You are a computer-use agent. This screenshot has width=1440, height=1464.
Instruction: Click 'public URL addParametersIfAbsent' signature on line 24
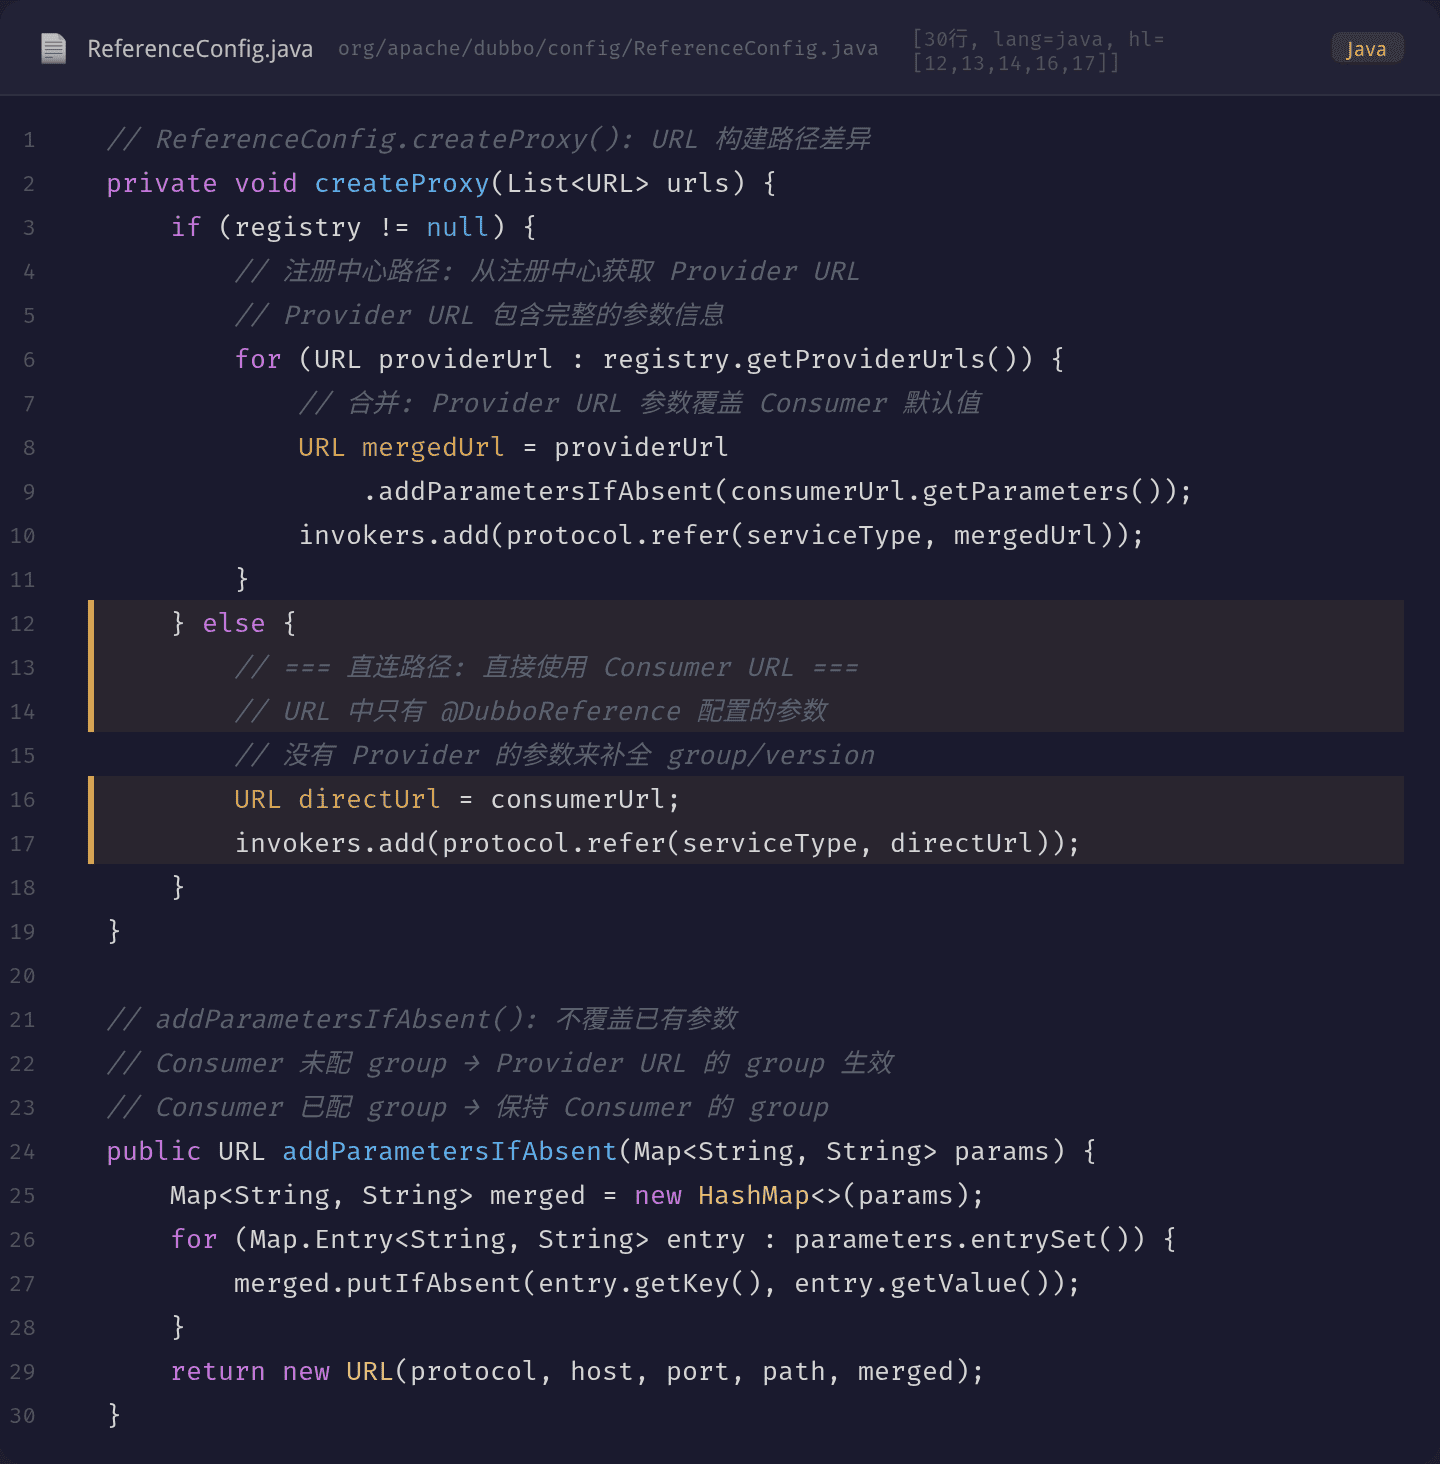tap(601, 1151)
